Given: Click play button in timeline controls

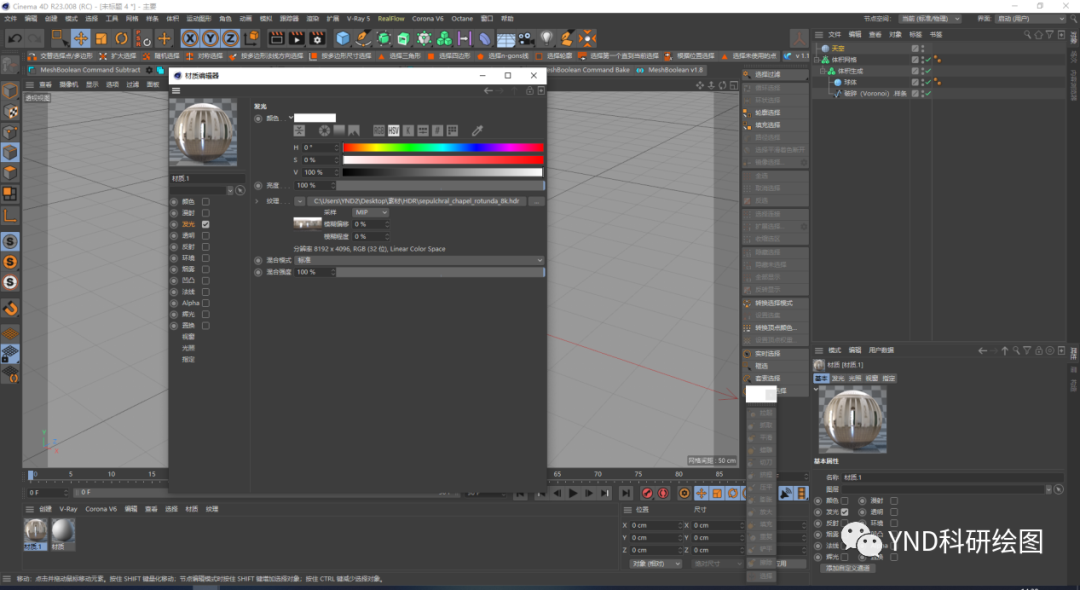Looking at the screenshot, I should pyautogui.click(x=573, y=493).
